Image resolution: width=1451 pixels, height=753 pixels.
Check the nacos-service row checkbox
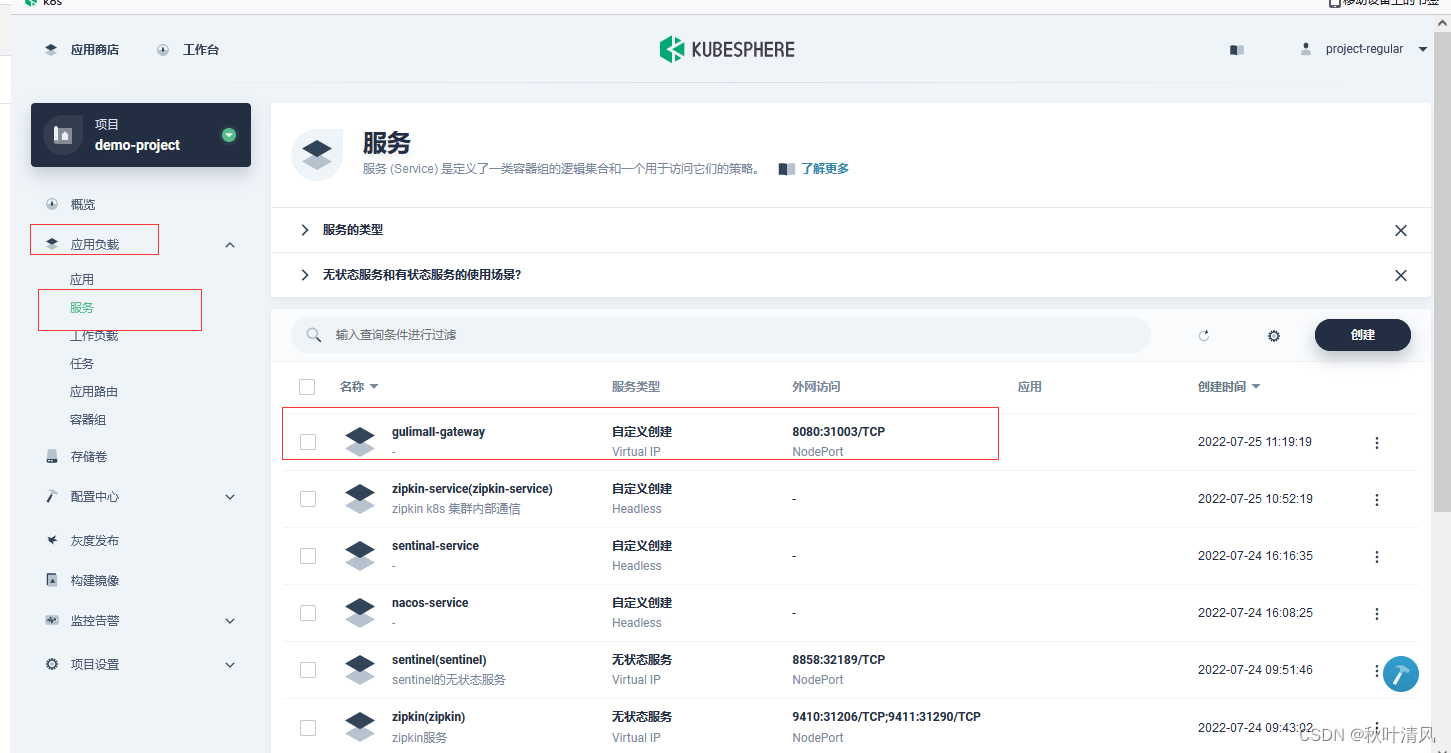[308, 613]
